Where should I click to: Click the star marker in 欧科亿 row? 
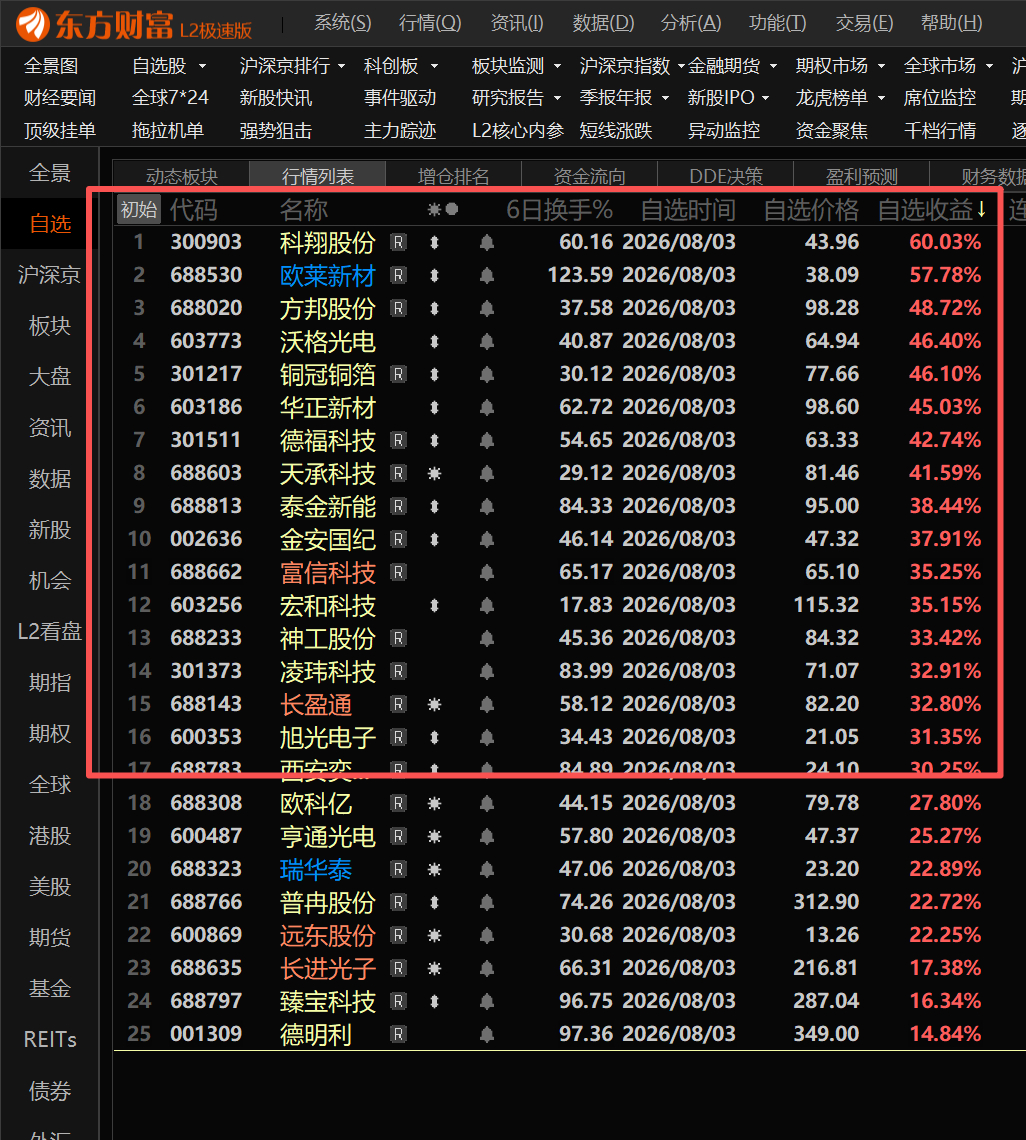click(434, 804)
